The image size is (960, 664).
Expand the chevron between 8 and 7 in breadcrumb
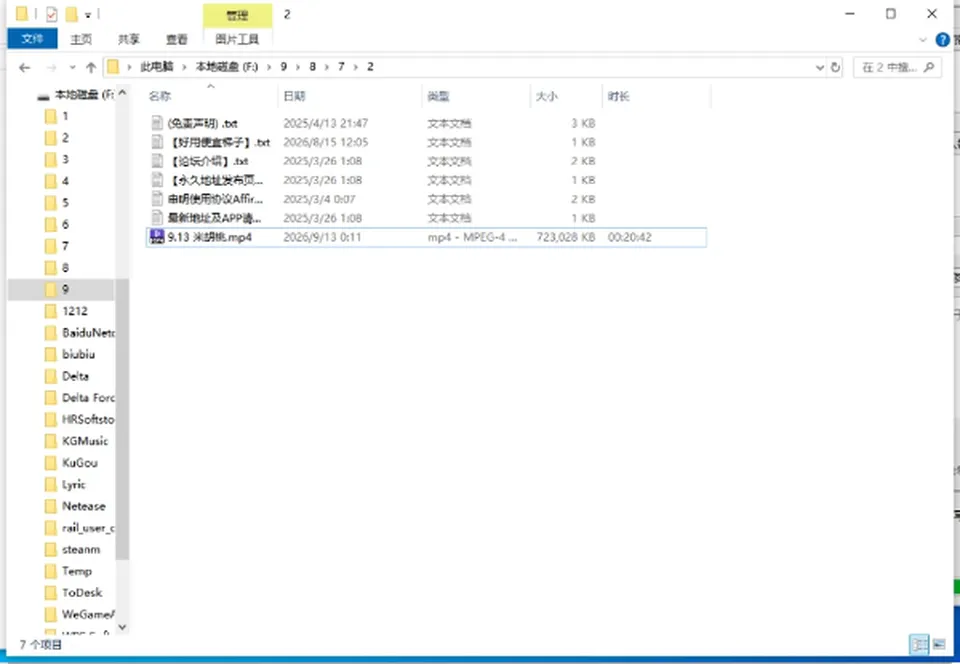327,67
